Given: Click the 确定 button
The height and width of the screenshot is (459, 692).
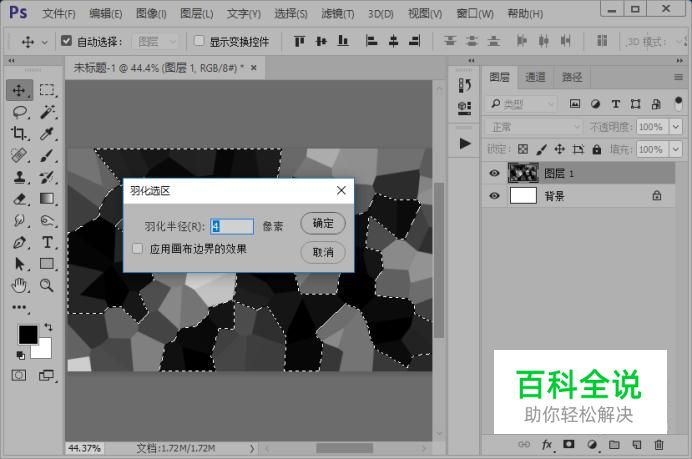Looking at the screenshot, I should coord(323,223).
